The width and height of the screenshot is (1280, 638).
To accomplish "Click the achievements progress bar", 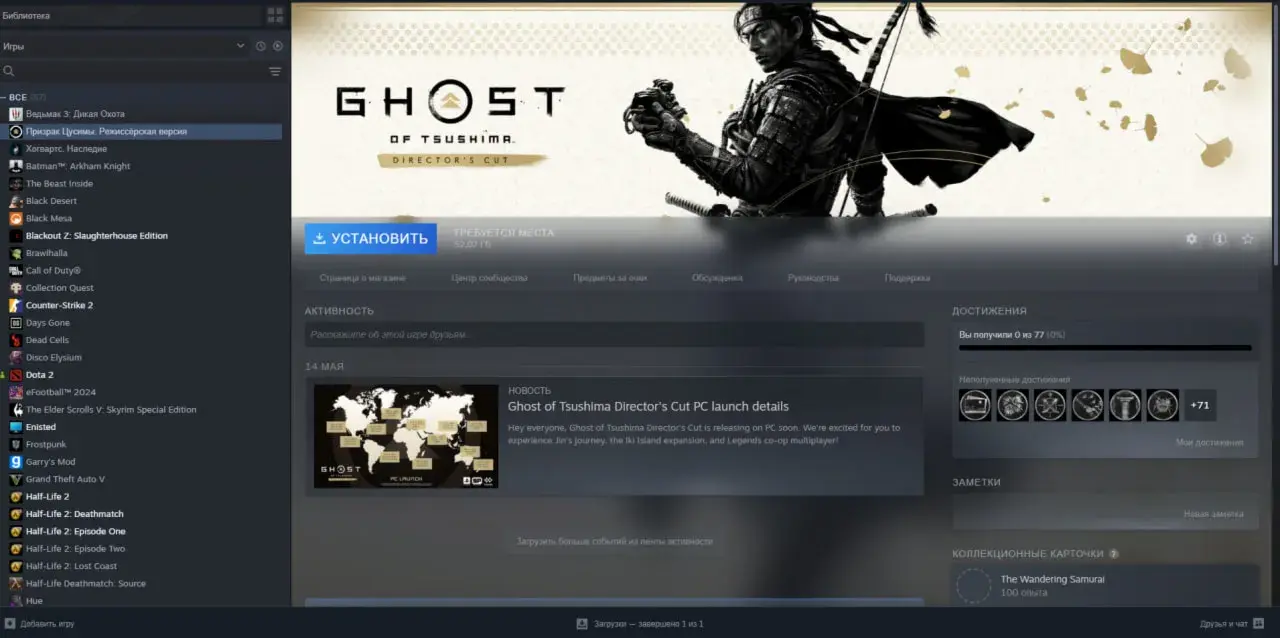I will pos(1105,348).
